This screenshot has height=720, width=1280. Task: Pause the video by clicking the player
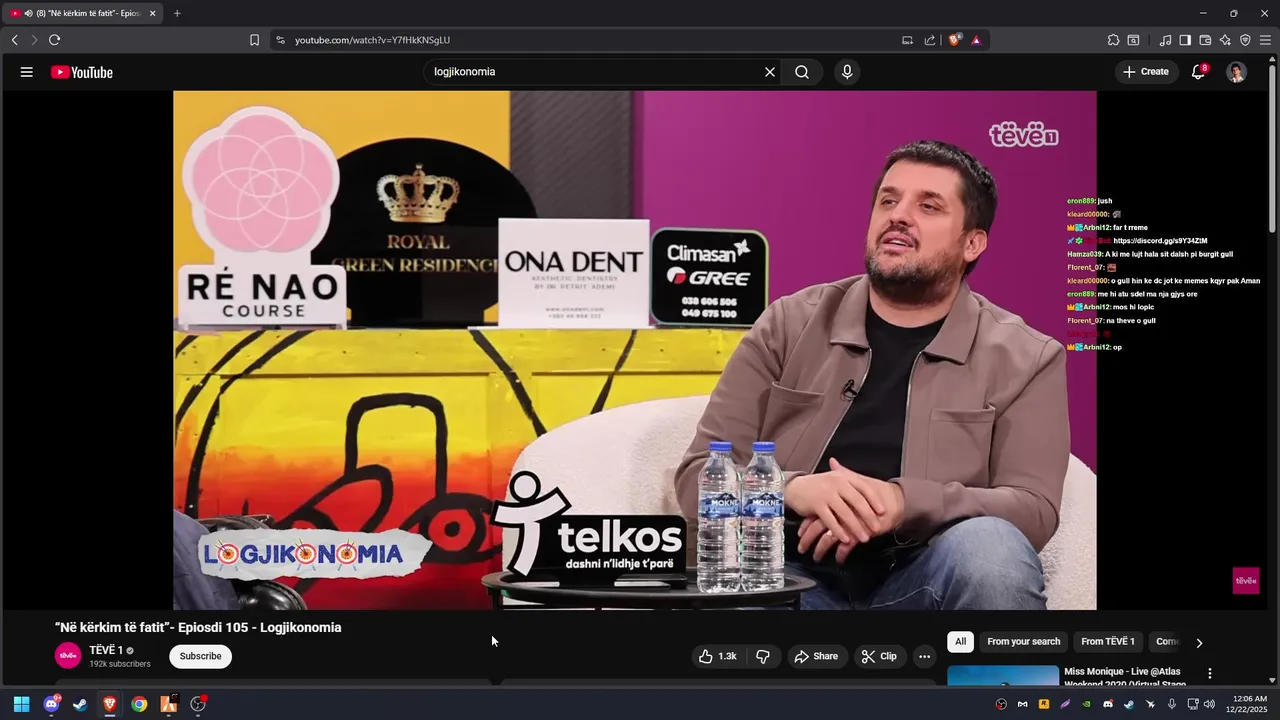point(634,350)
